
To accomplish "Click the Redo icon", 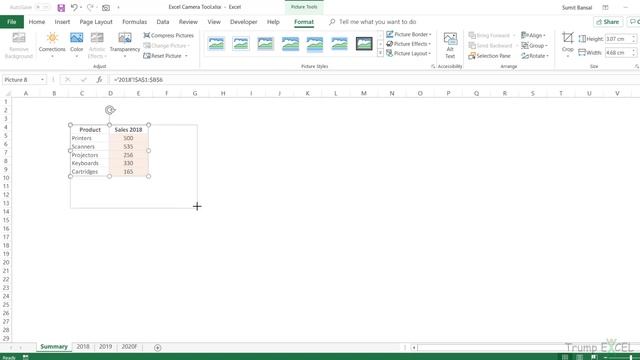I will pyautogui.click(x=90, y=7).
